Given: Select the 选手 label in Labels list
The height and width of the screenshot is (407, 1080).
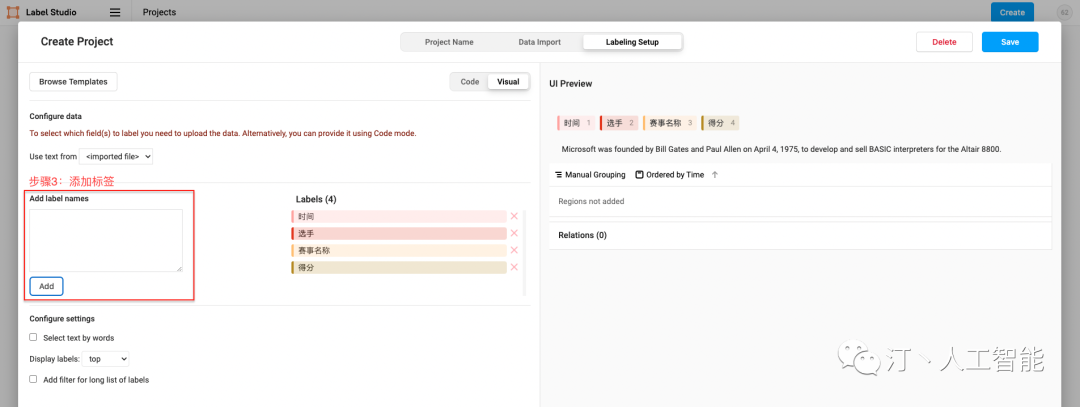Looking at the screenshot, I should click(399, 233).
